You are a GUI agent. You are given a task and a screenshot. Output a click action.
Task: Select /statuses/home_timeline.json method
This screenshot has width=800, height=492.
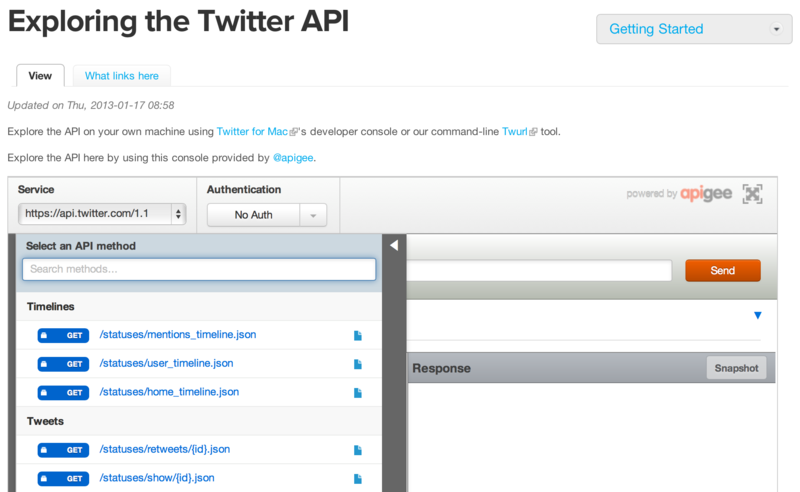[x=169, y=392]
